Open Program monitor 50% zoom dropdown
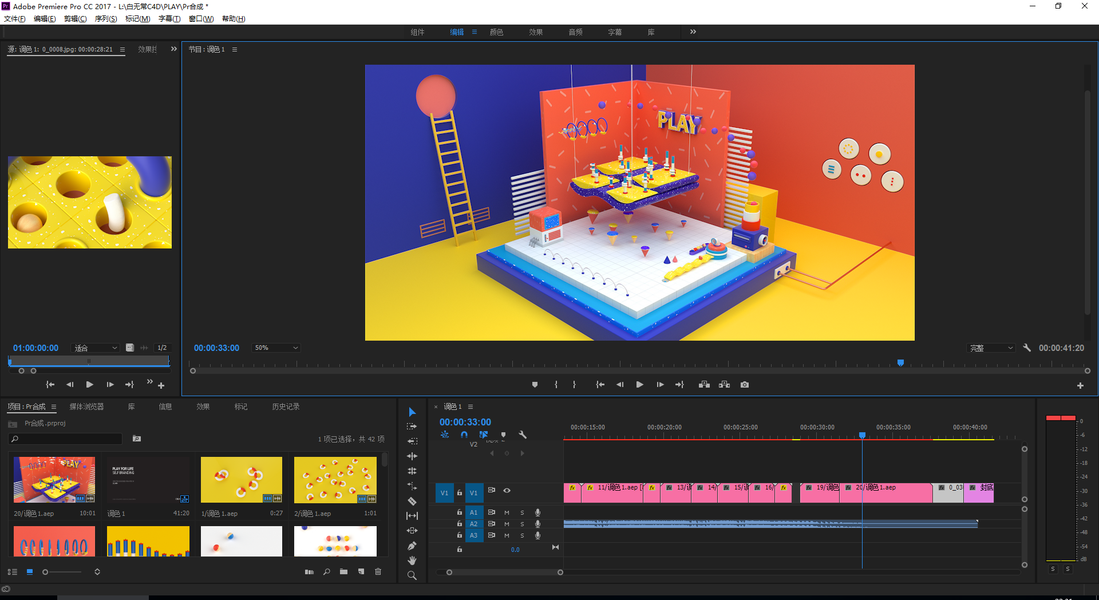 tap(276, 348)
